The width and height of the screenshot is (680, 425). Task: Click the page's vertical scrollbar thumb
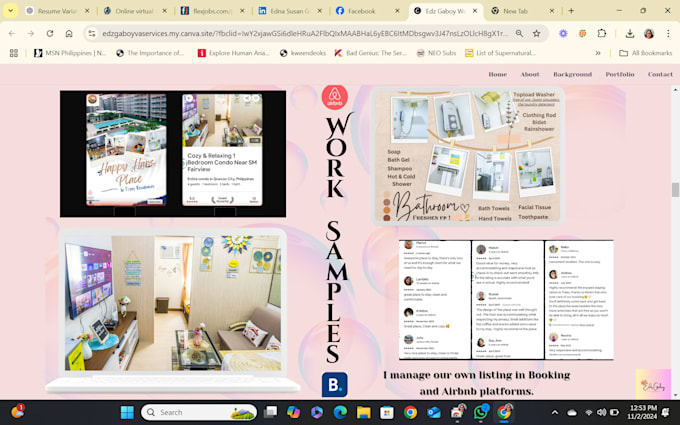(675, 190)
